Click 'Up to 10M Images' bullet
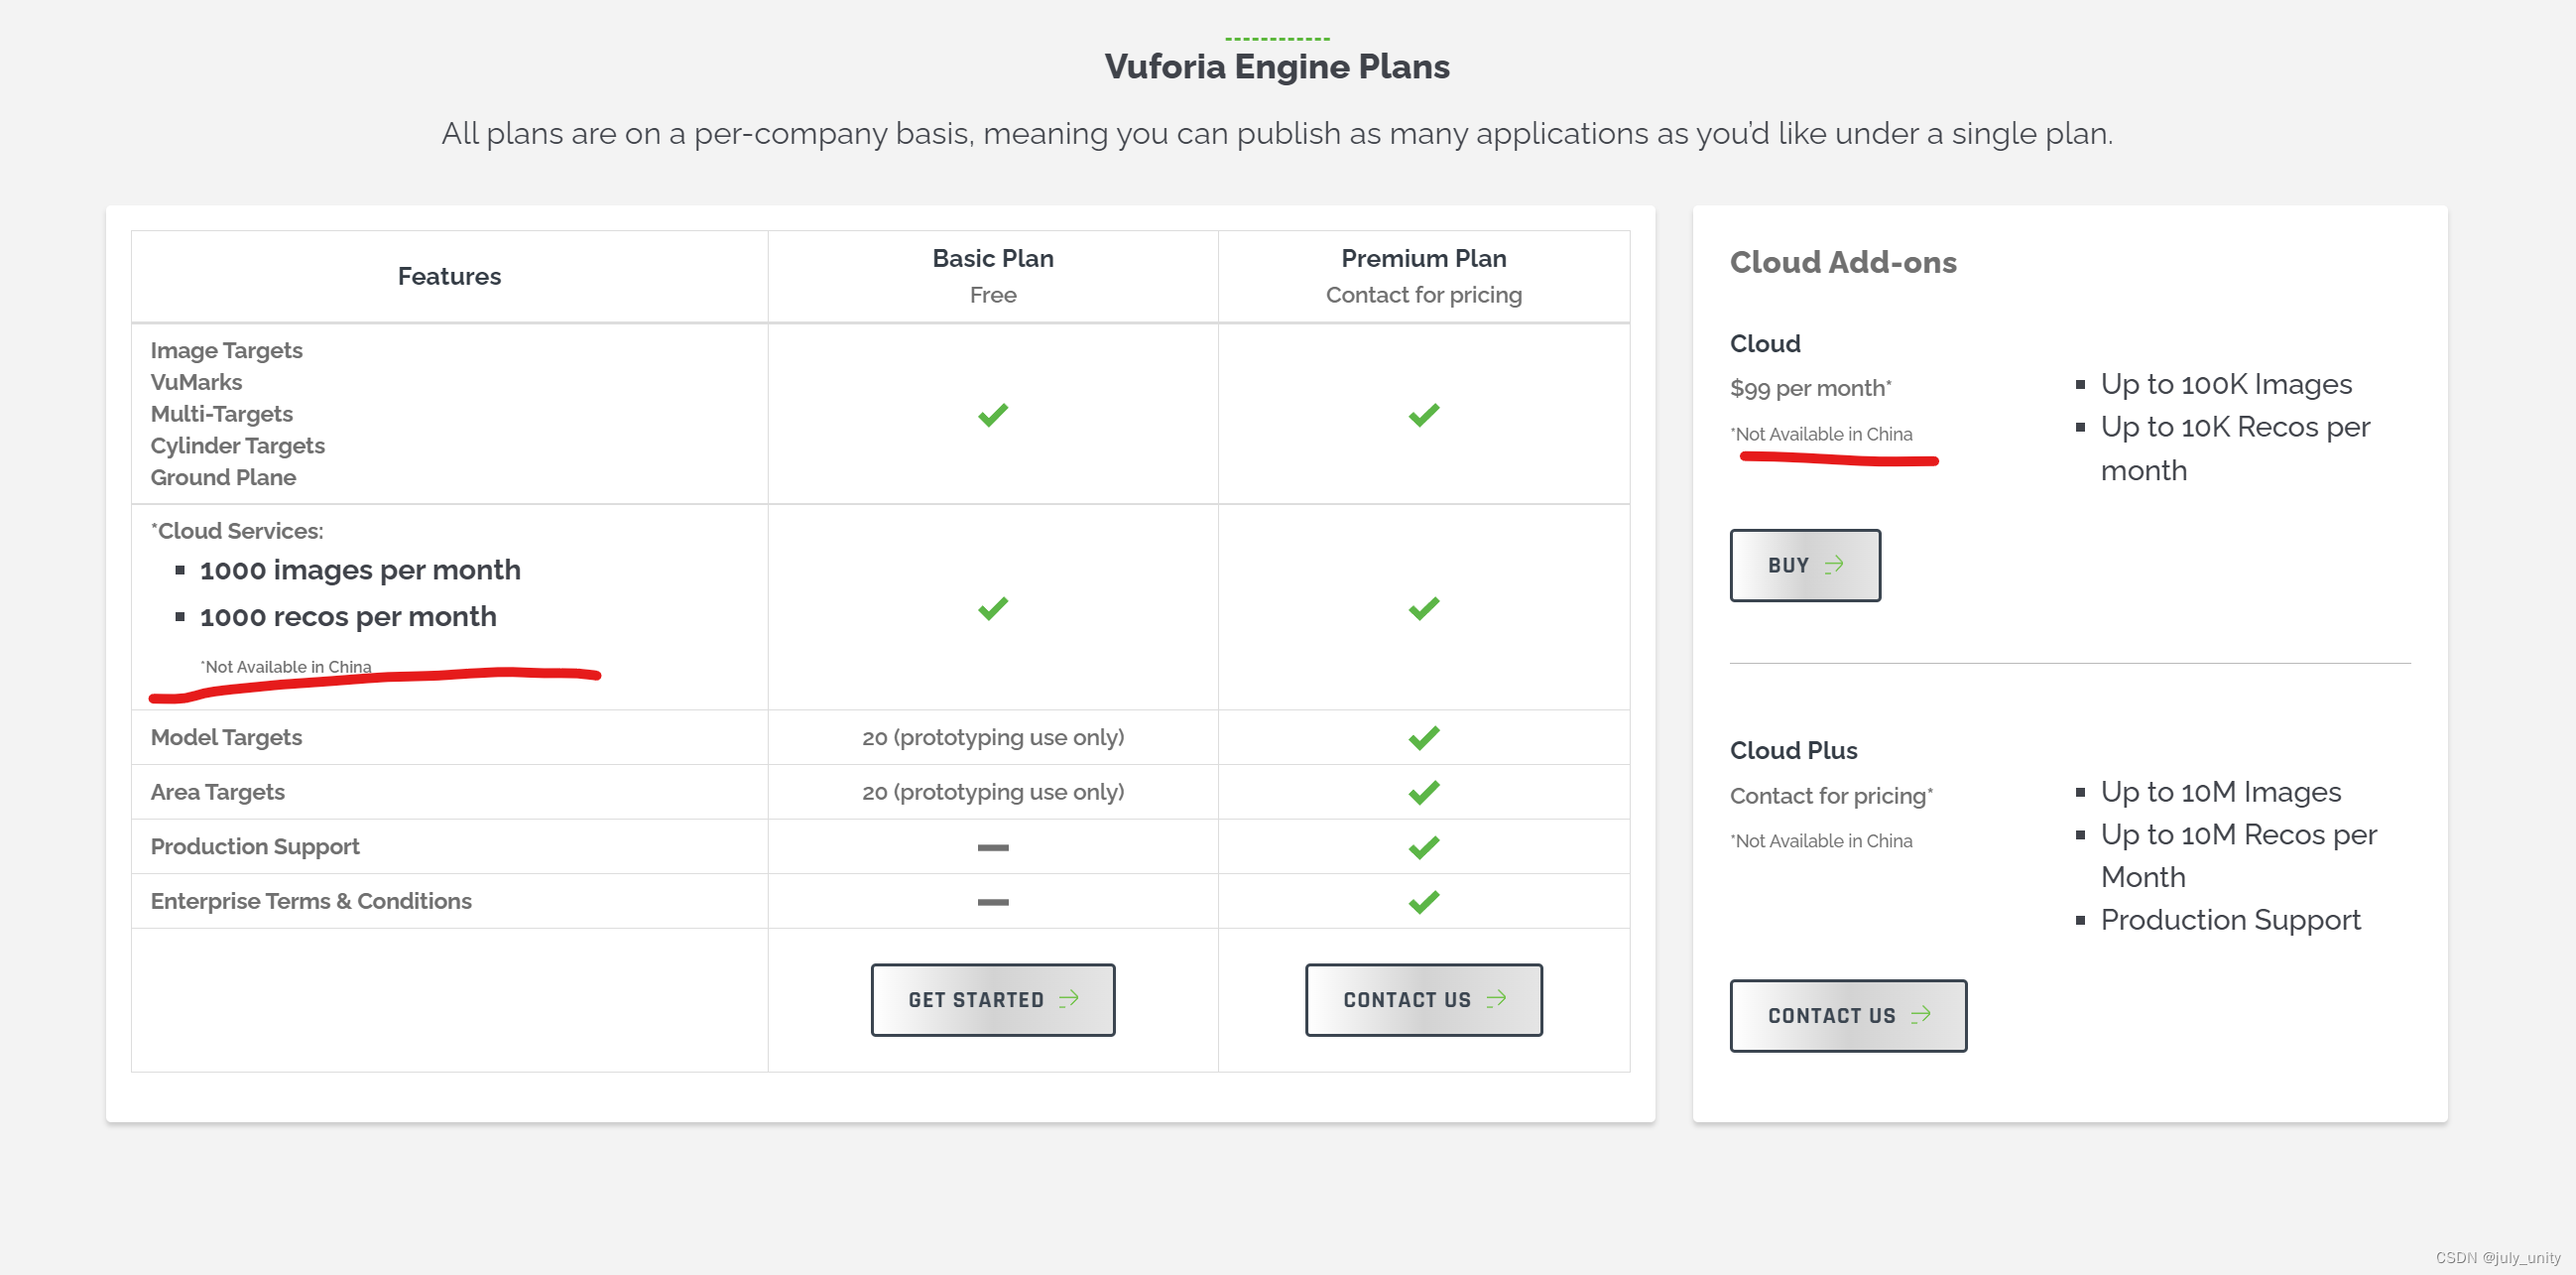Screen dimensions: 2576x1275 [x=2220, y=792]
